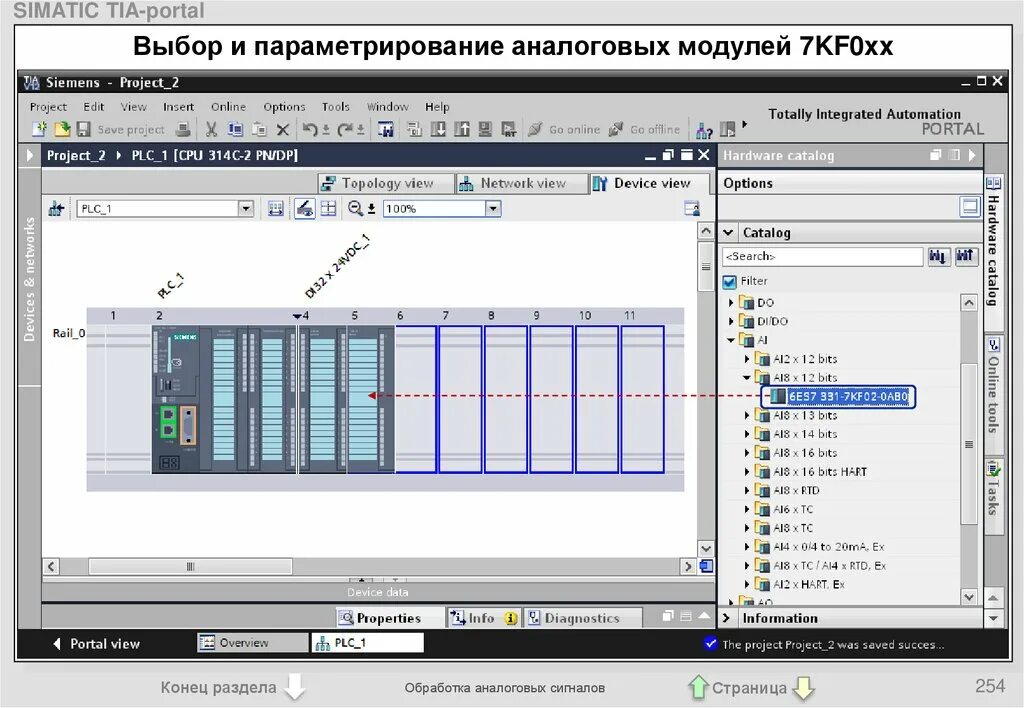Viewport: 1024px width, 708px height.
Task: Click the Go offline button
Action: click(x=645, y=129)
